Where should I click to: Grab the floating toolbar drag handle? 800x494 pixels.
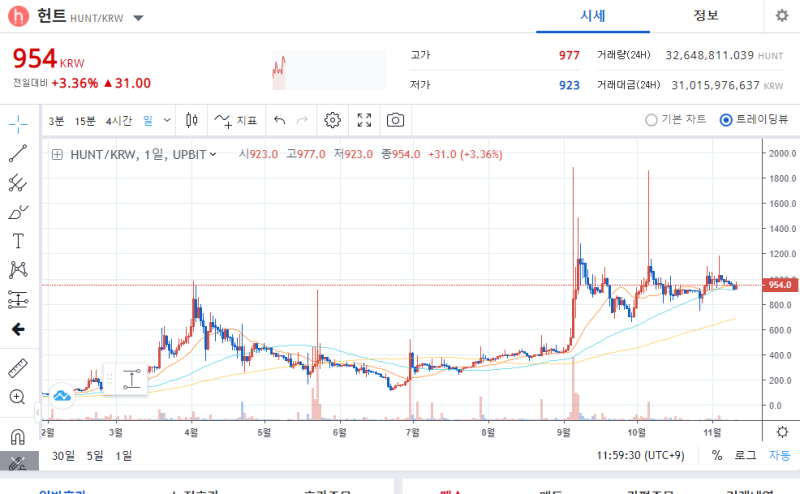coord(109,379)
